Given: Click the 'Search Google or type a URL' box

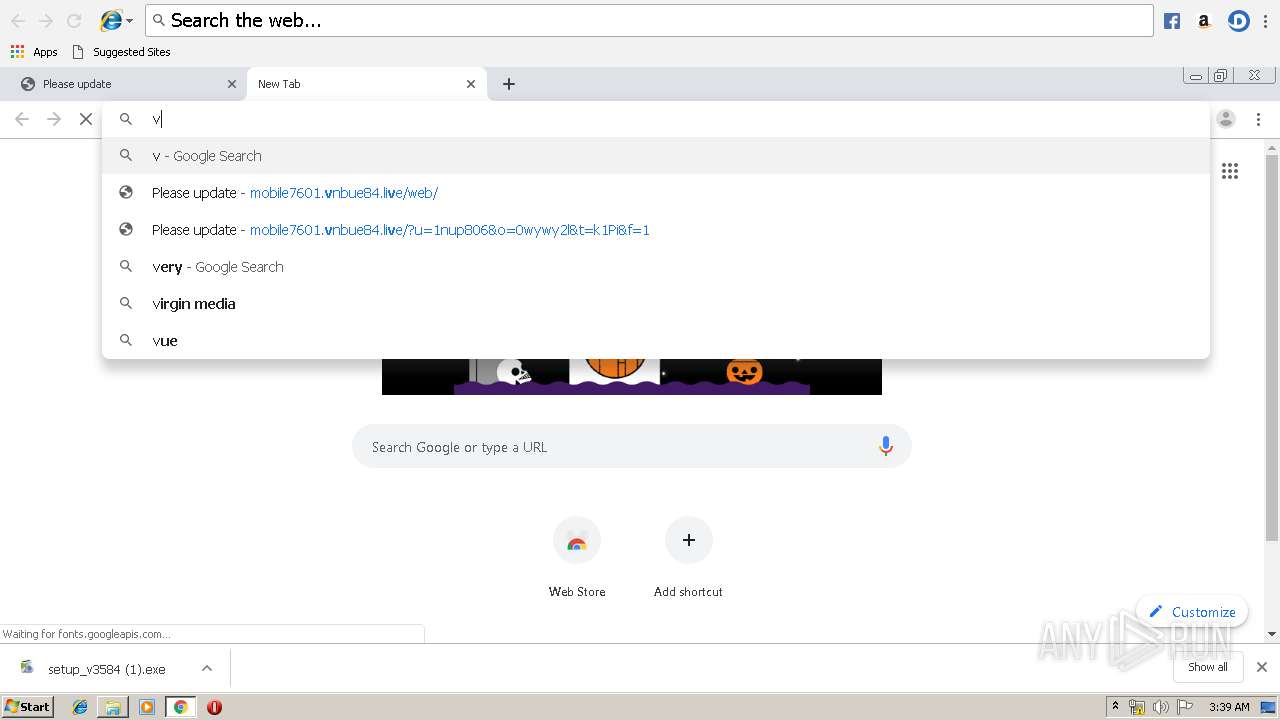Looking at the screenshot, I should tap(632, 447).
